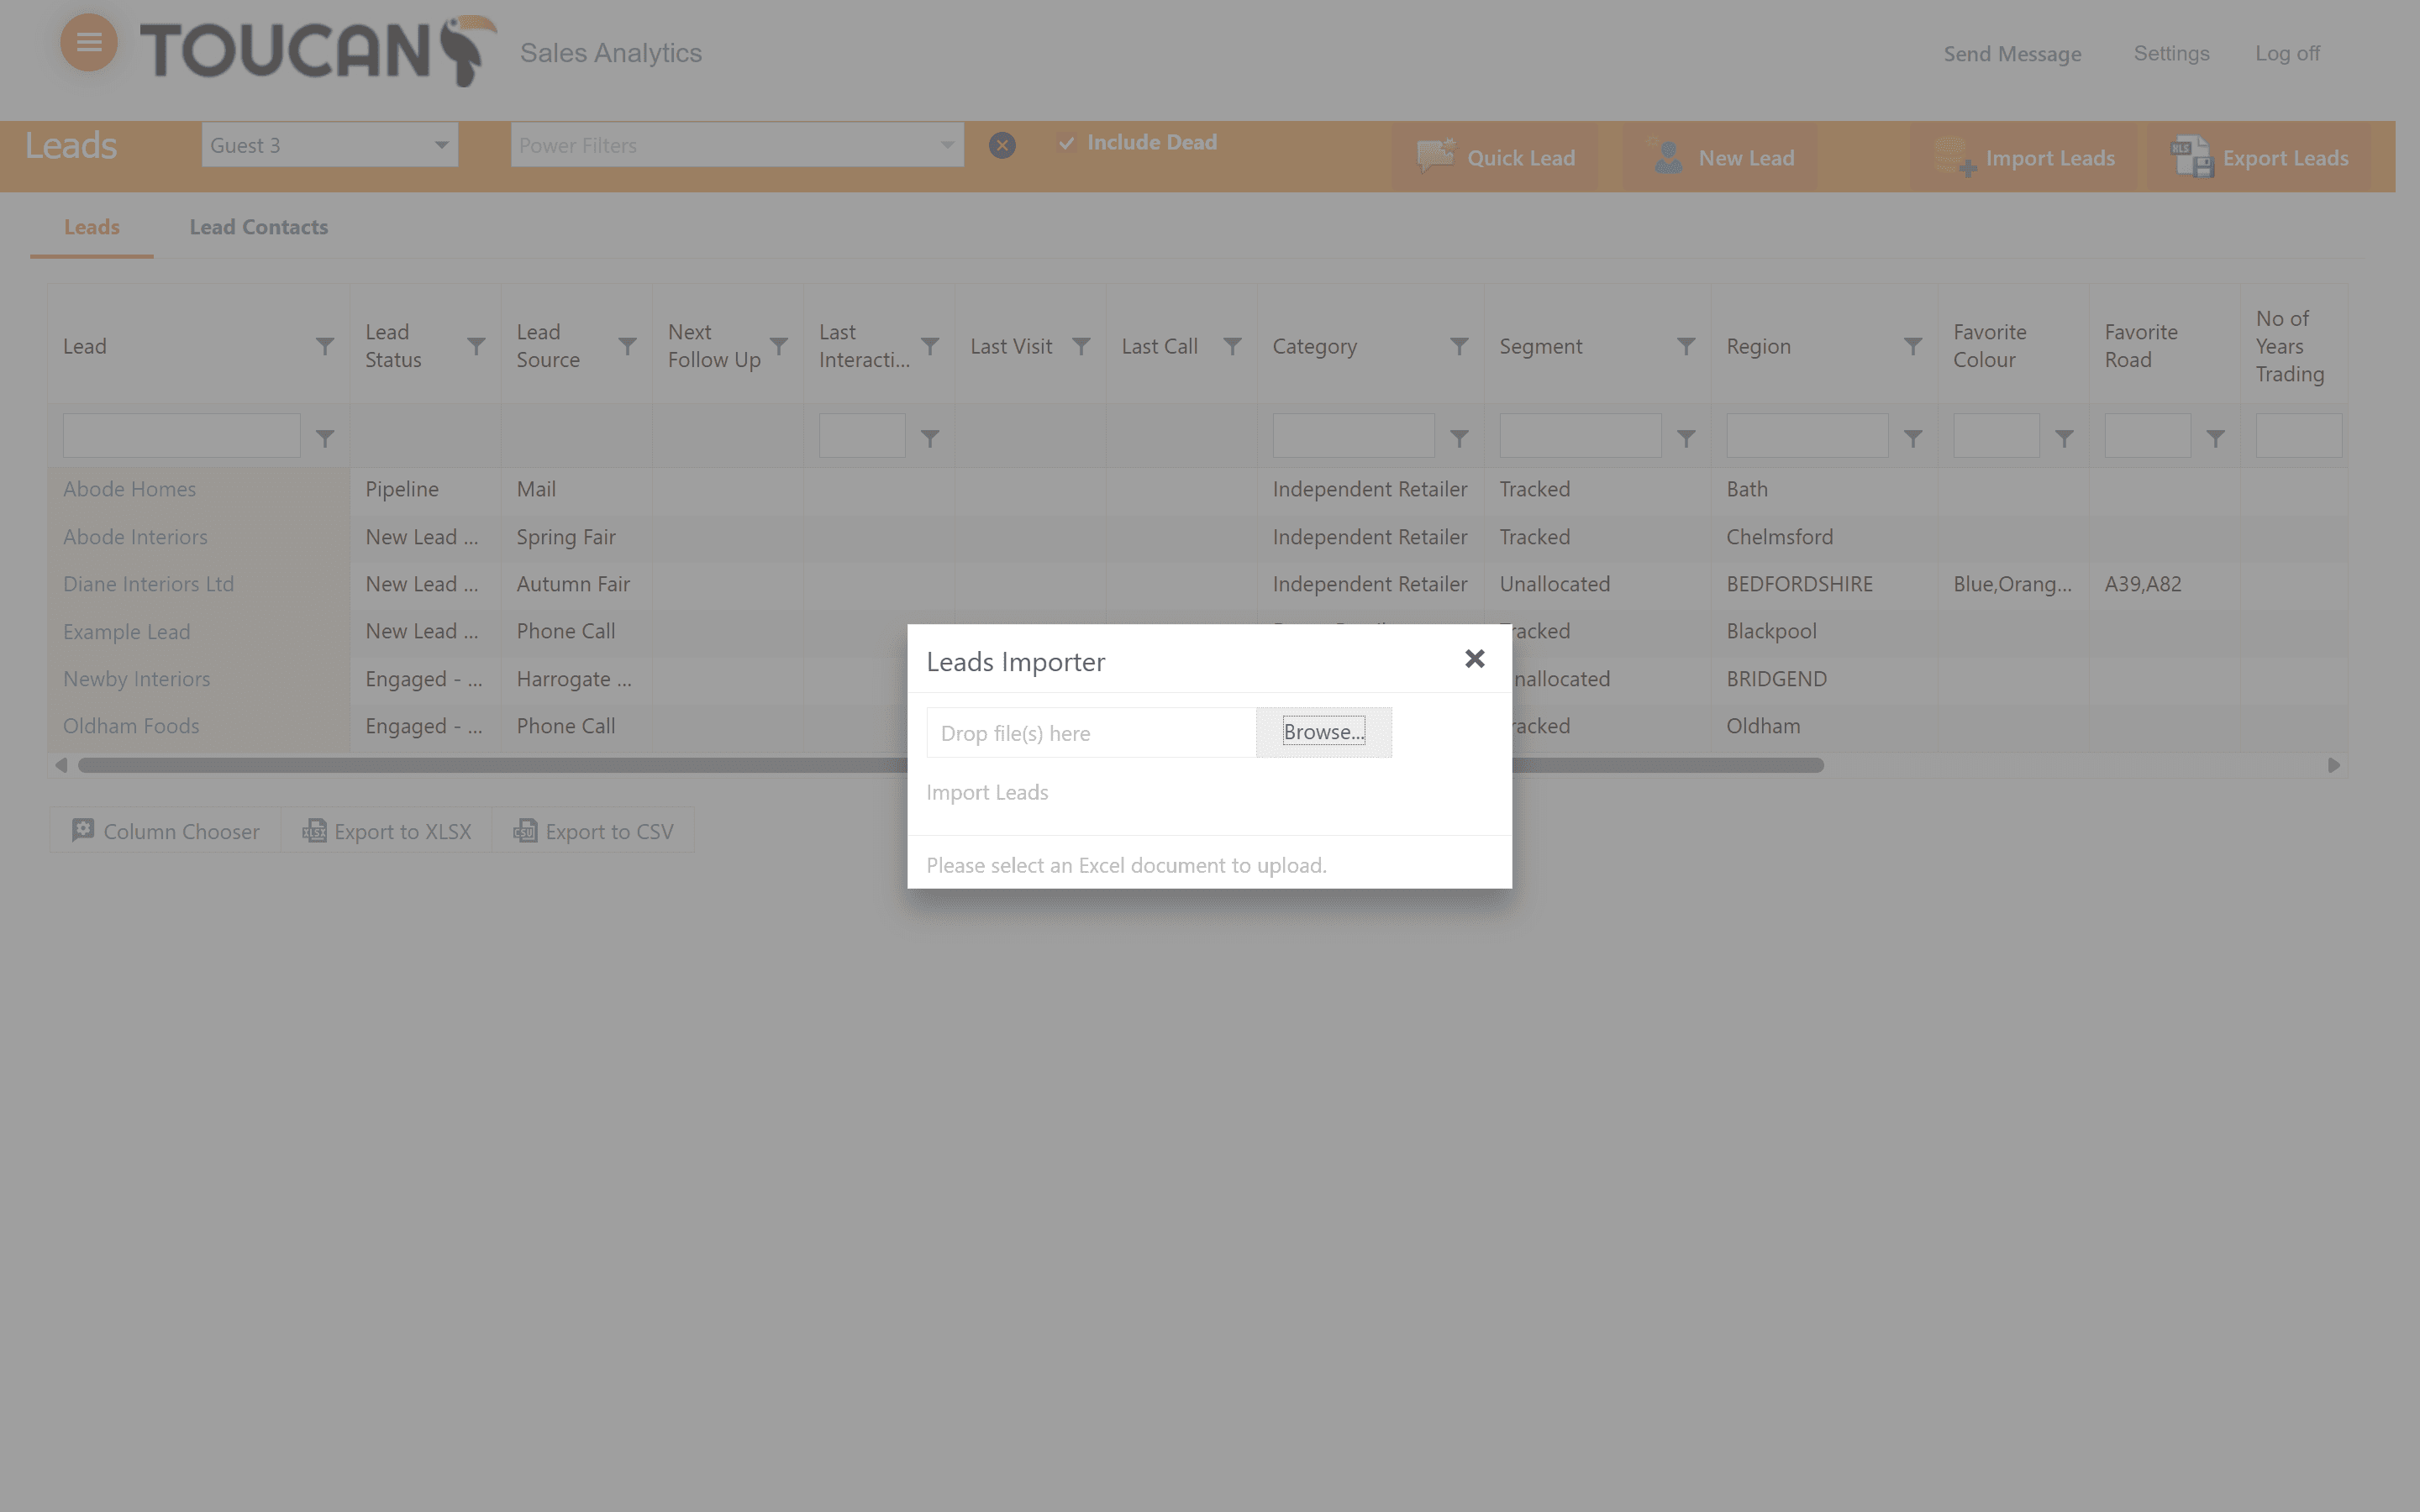Click the Log off link
2420x1512 pixels.
(2287, 53)
